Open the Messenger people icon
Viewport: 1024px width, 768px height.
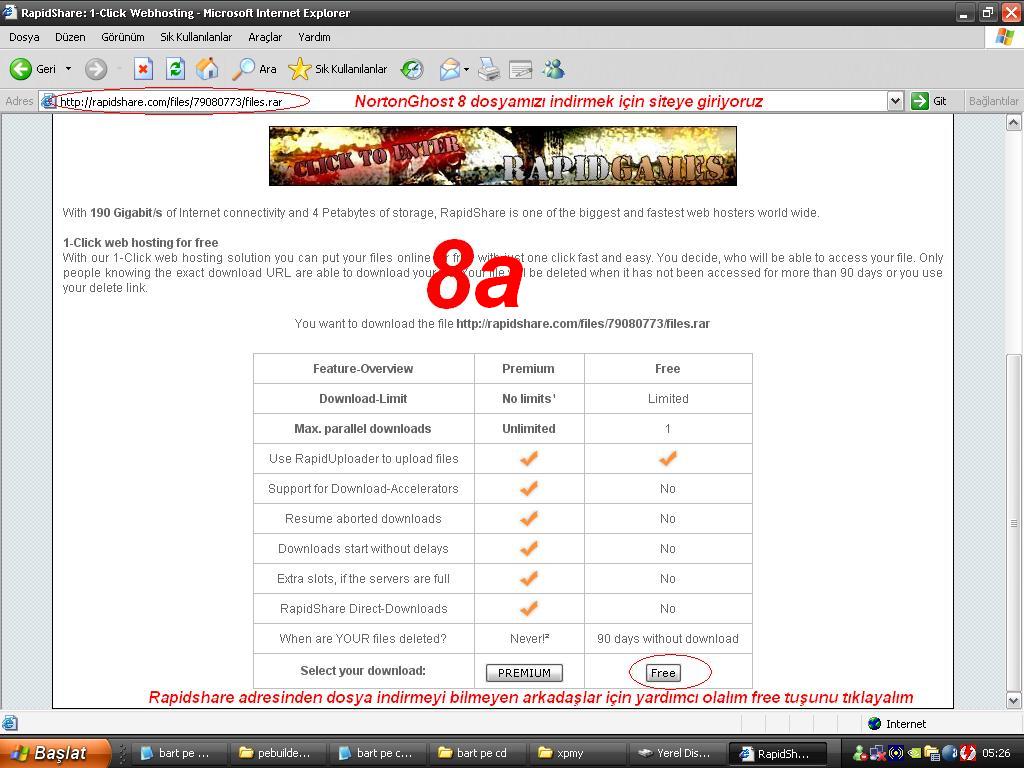click(553, 69)
